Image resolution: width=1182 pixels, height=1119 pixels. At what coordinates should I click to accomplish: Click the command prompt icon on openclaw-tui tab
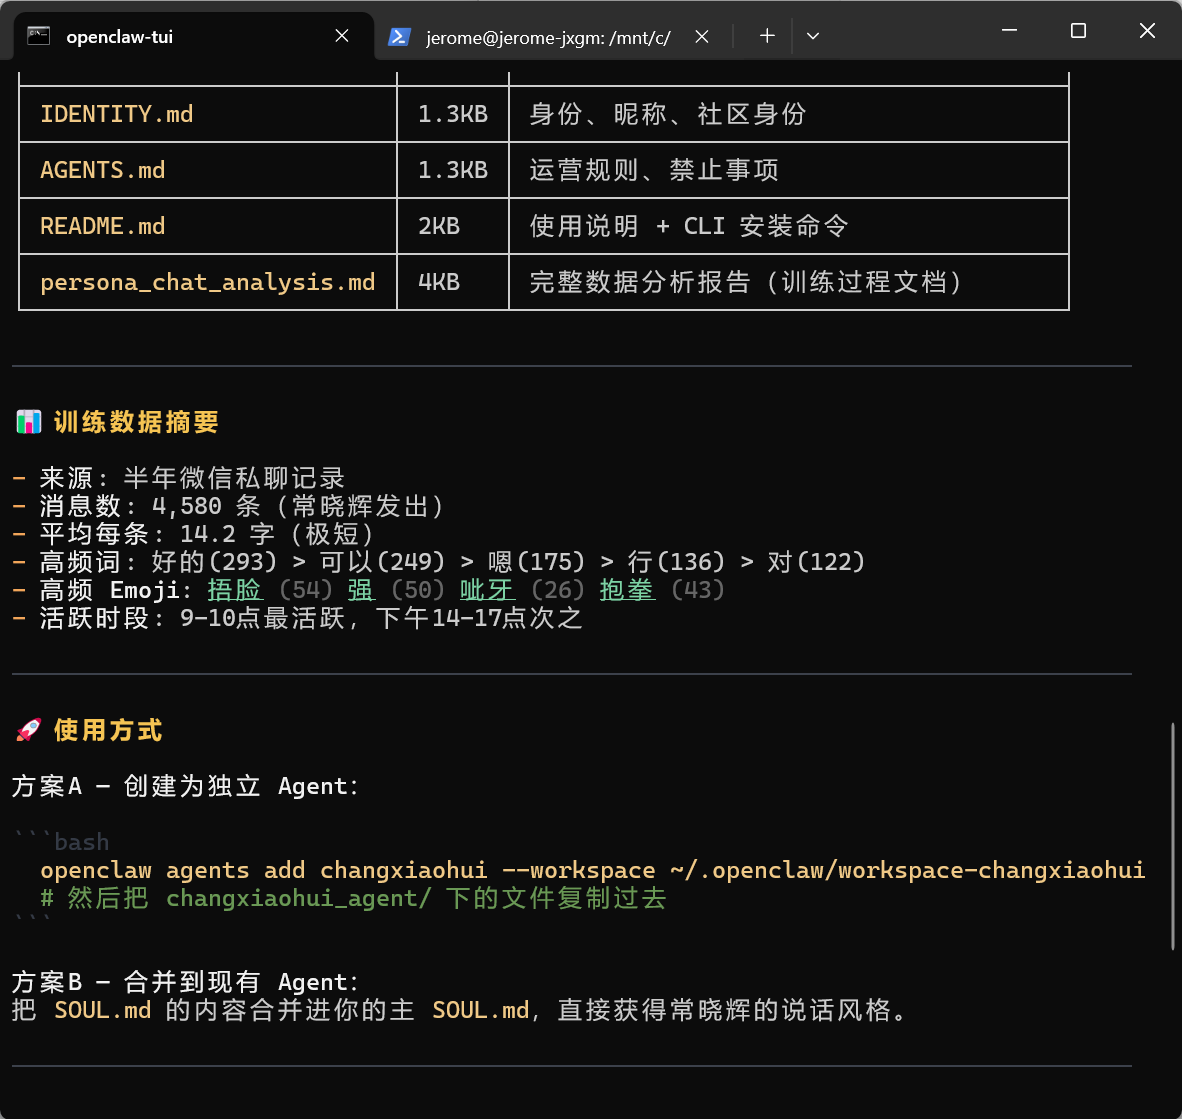(x=39, y=36)
